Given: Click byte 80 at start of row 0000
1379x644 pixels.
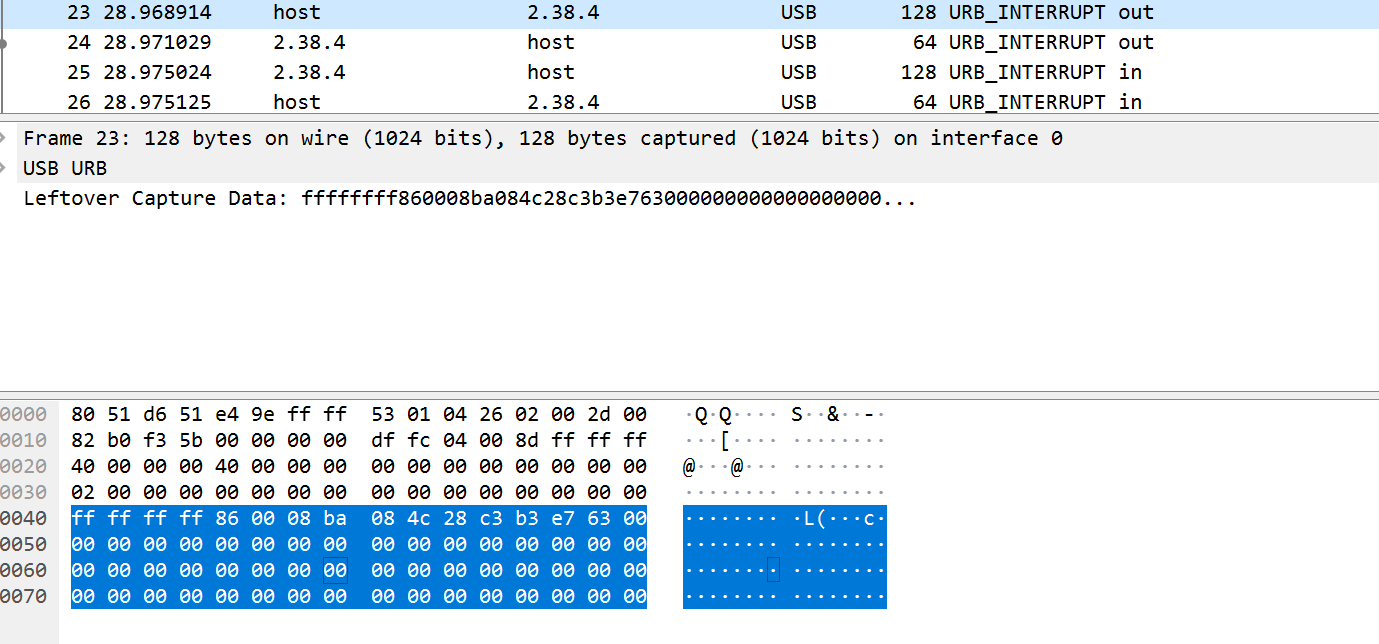Looking at the screenshot, I should (x=83, y=415).
